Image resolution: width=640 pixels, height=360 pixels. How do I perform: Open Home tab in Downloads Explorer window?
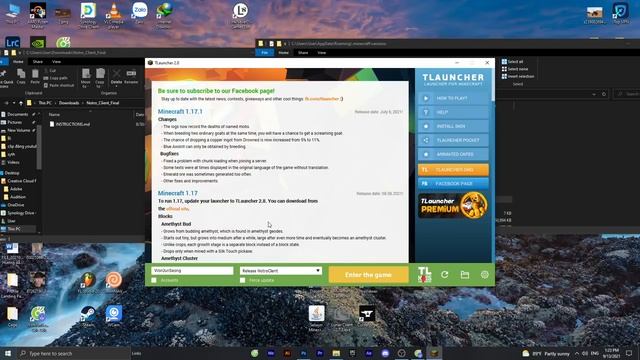point(18,62)
